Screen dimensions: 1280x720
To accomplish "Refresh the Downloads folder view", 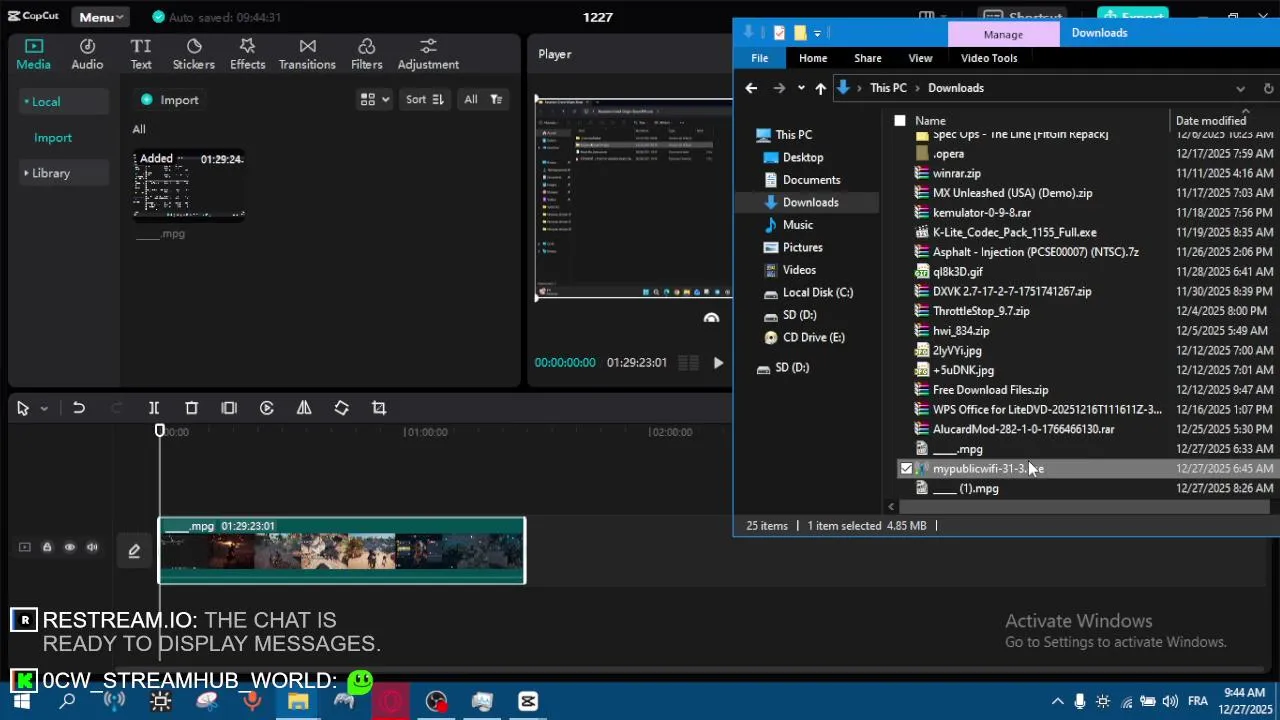I will pos(1268,88).
